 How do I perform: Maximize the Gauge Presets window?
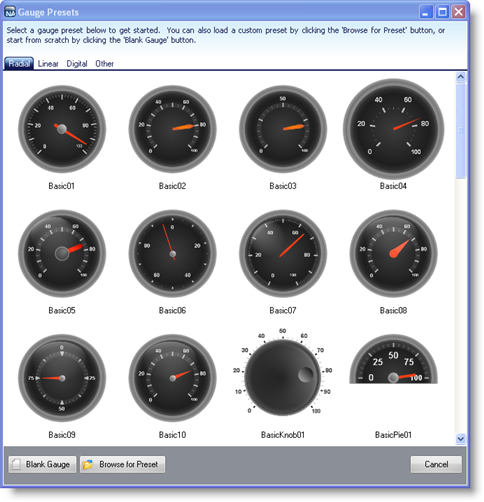[442, 12]
